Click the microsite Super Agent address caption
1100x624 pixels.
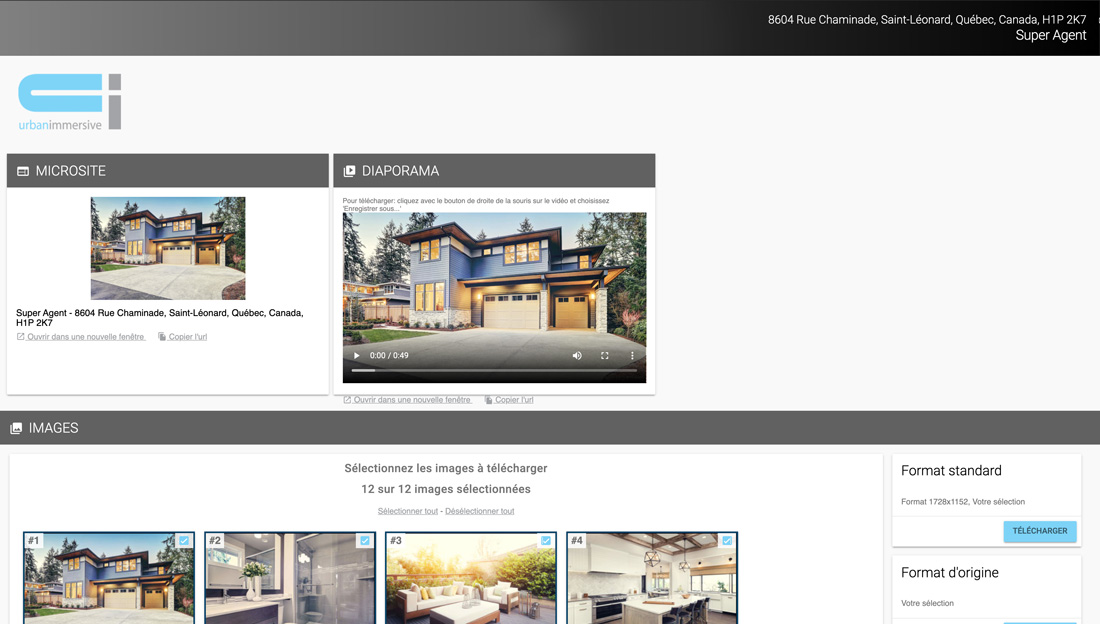point(160,318)
